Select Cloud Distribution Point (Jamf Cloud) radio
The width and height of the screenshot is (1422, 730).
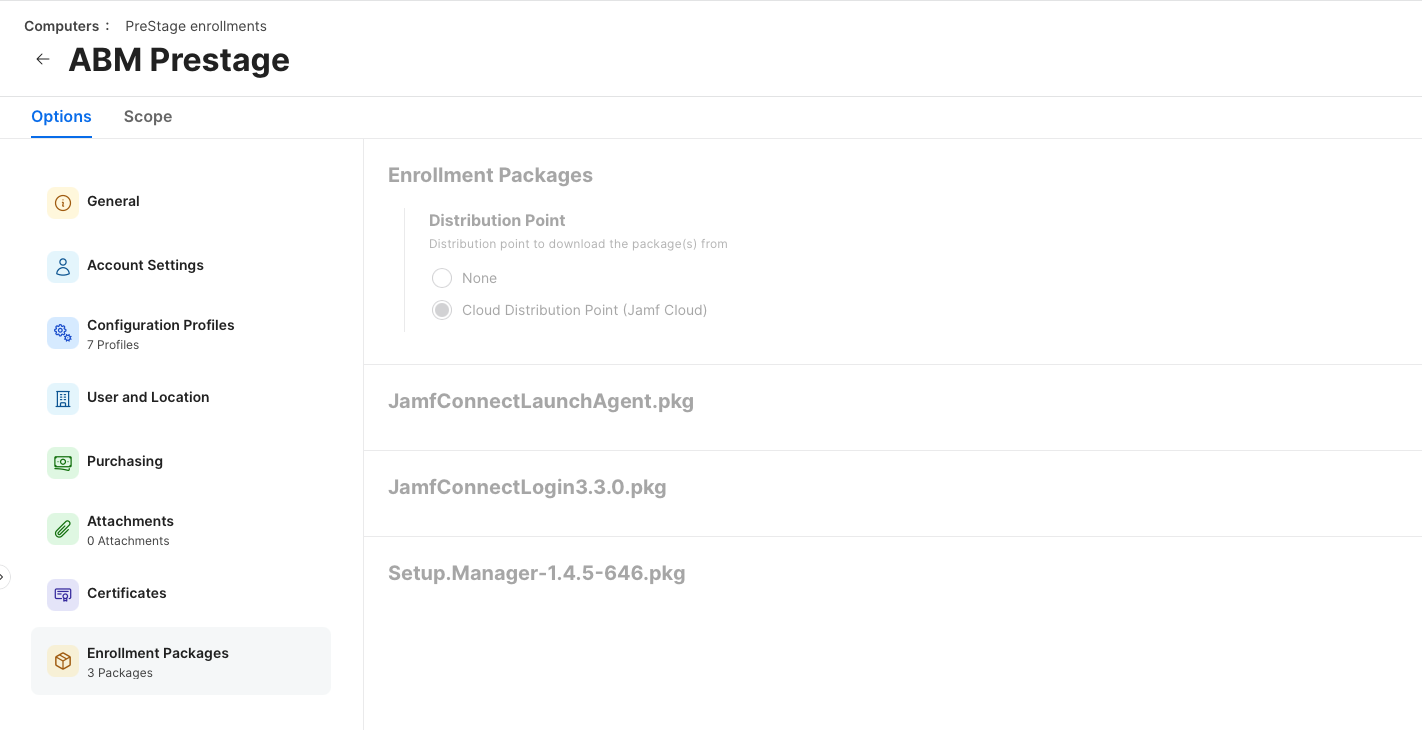click(x=442, y=310)
